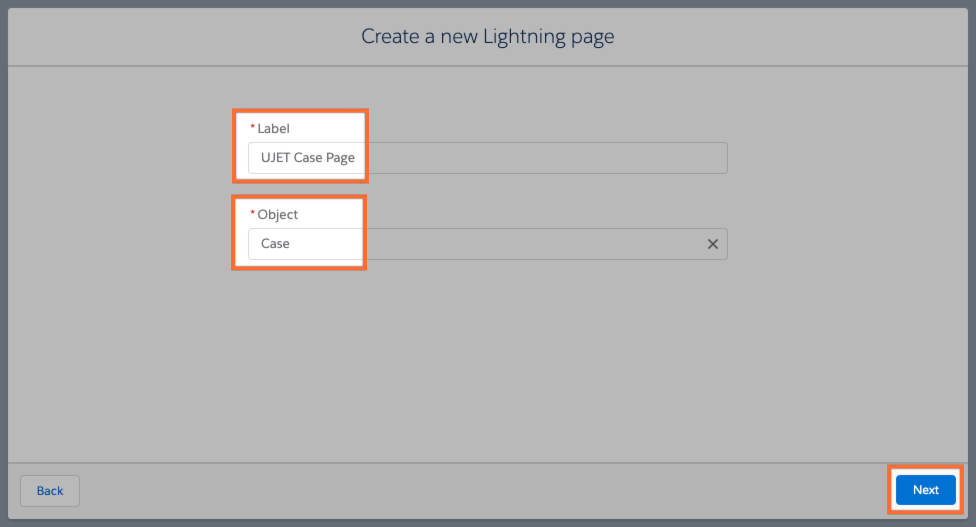Image resolution: width=976 pixels, height=527 pixels.
Task: Click the 'Label' field caption
Action: coord(273,129)
